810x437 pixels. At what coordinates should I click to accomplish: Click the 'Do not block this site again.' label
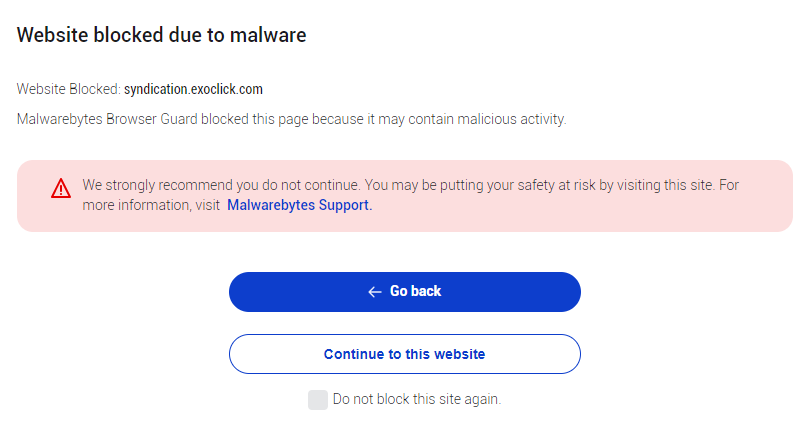(x=416, y=399)
